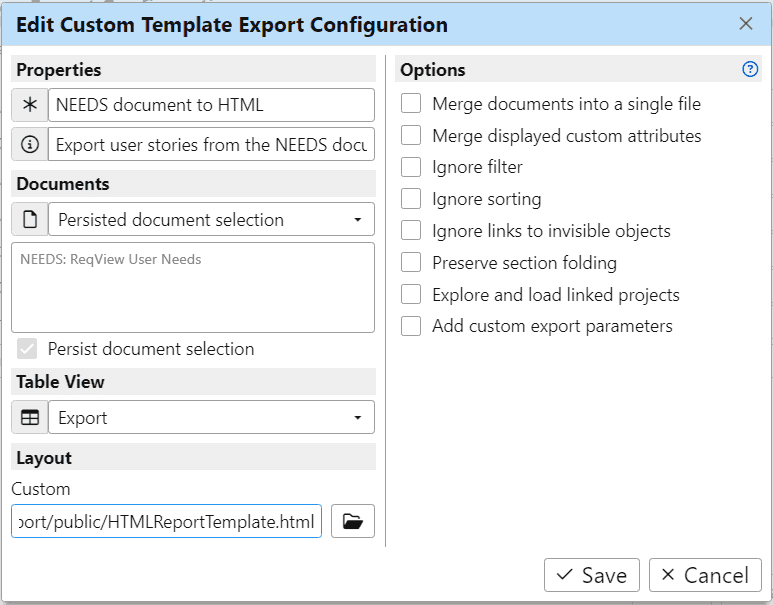773x605 pixels.
Task: Check Explore and load linked projects
Action: pos(411,295)
